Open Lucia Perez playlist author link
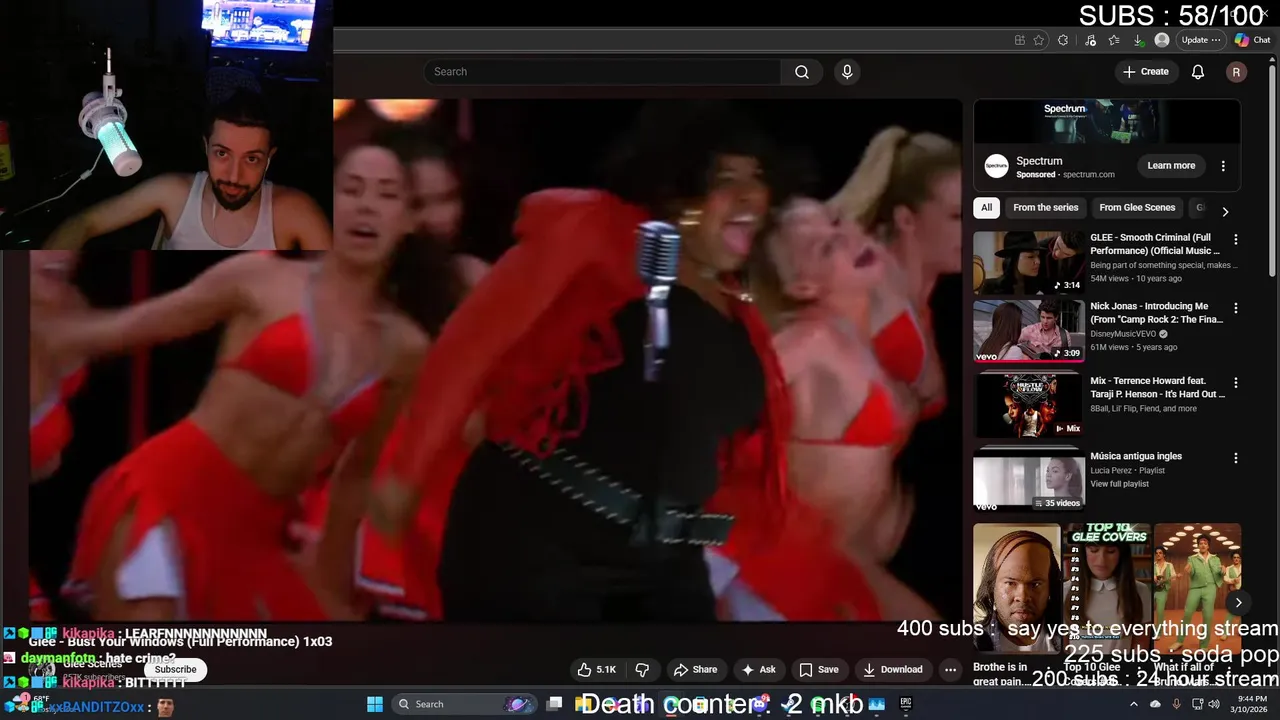This screenshot has width=1280, height=720. tap(1112, 470)
